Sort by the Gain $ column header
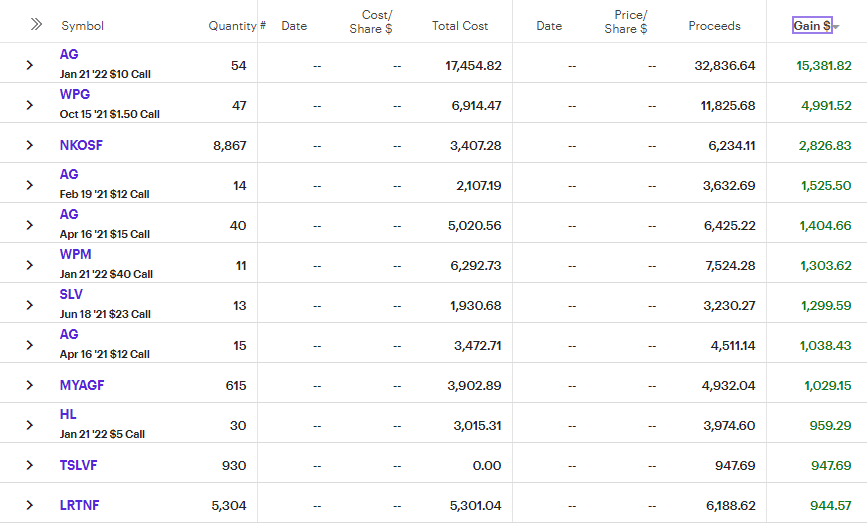 (811, 25)
